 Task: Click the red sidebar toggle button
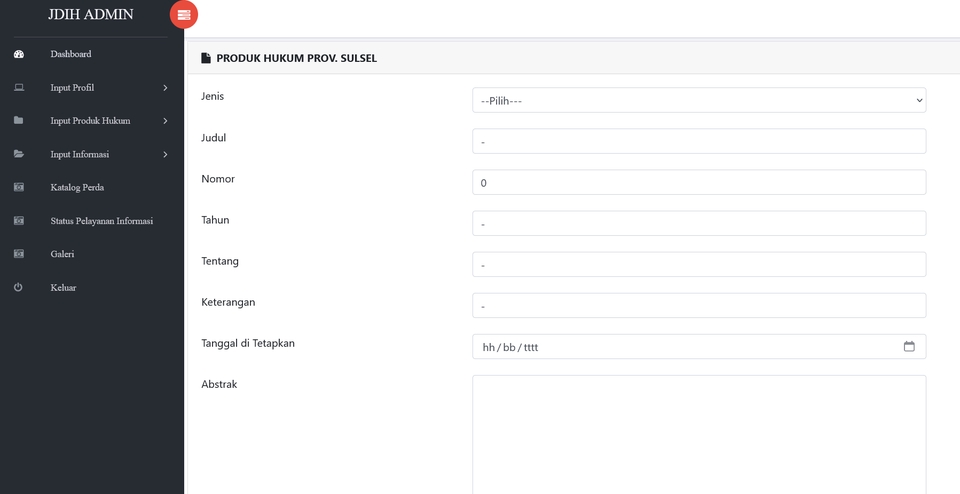pos(184,14)
